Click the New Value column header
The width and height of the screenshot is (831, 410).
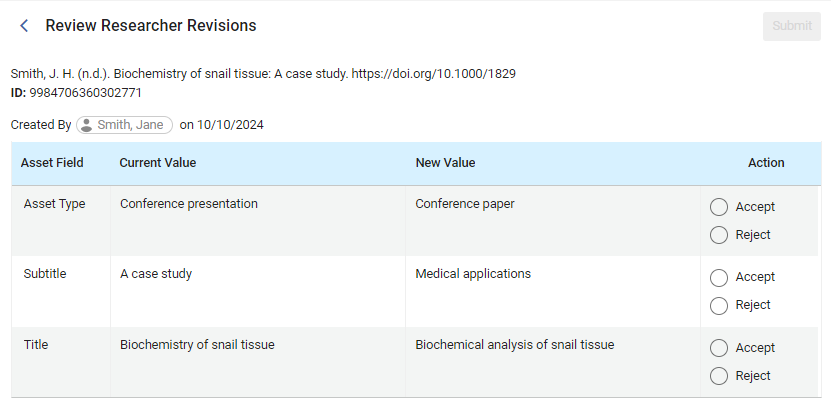(445, 163)
